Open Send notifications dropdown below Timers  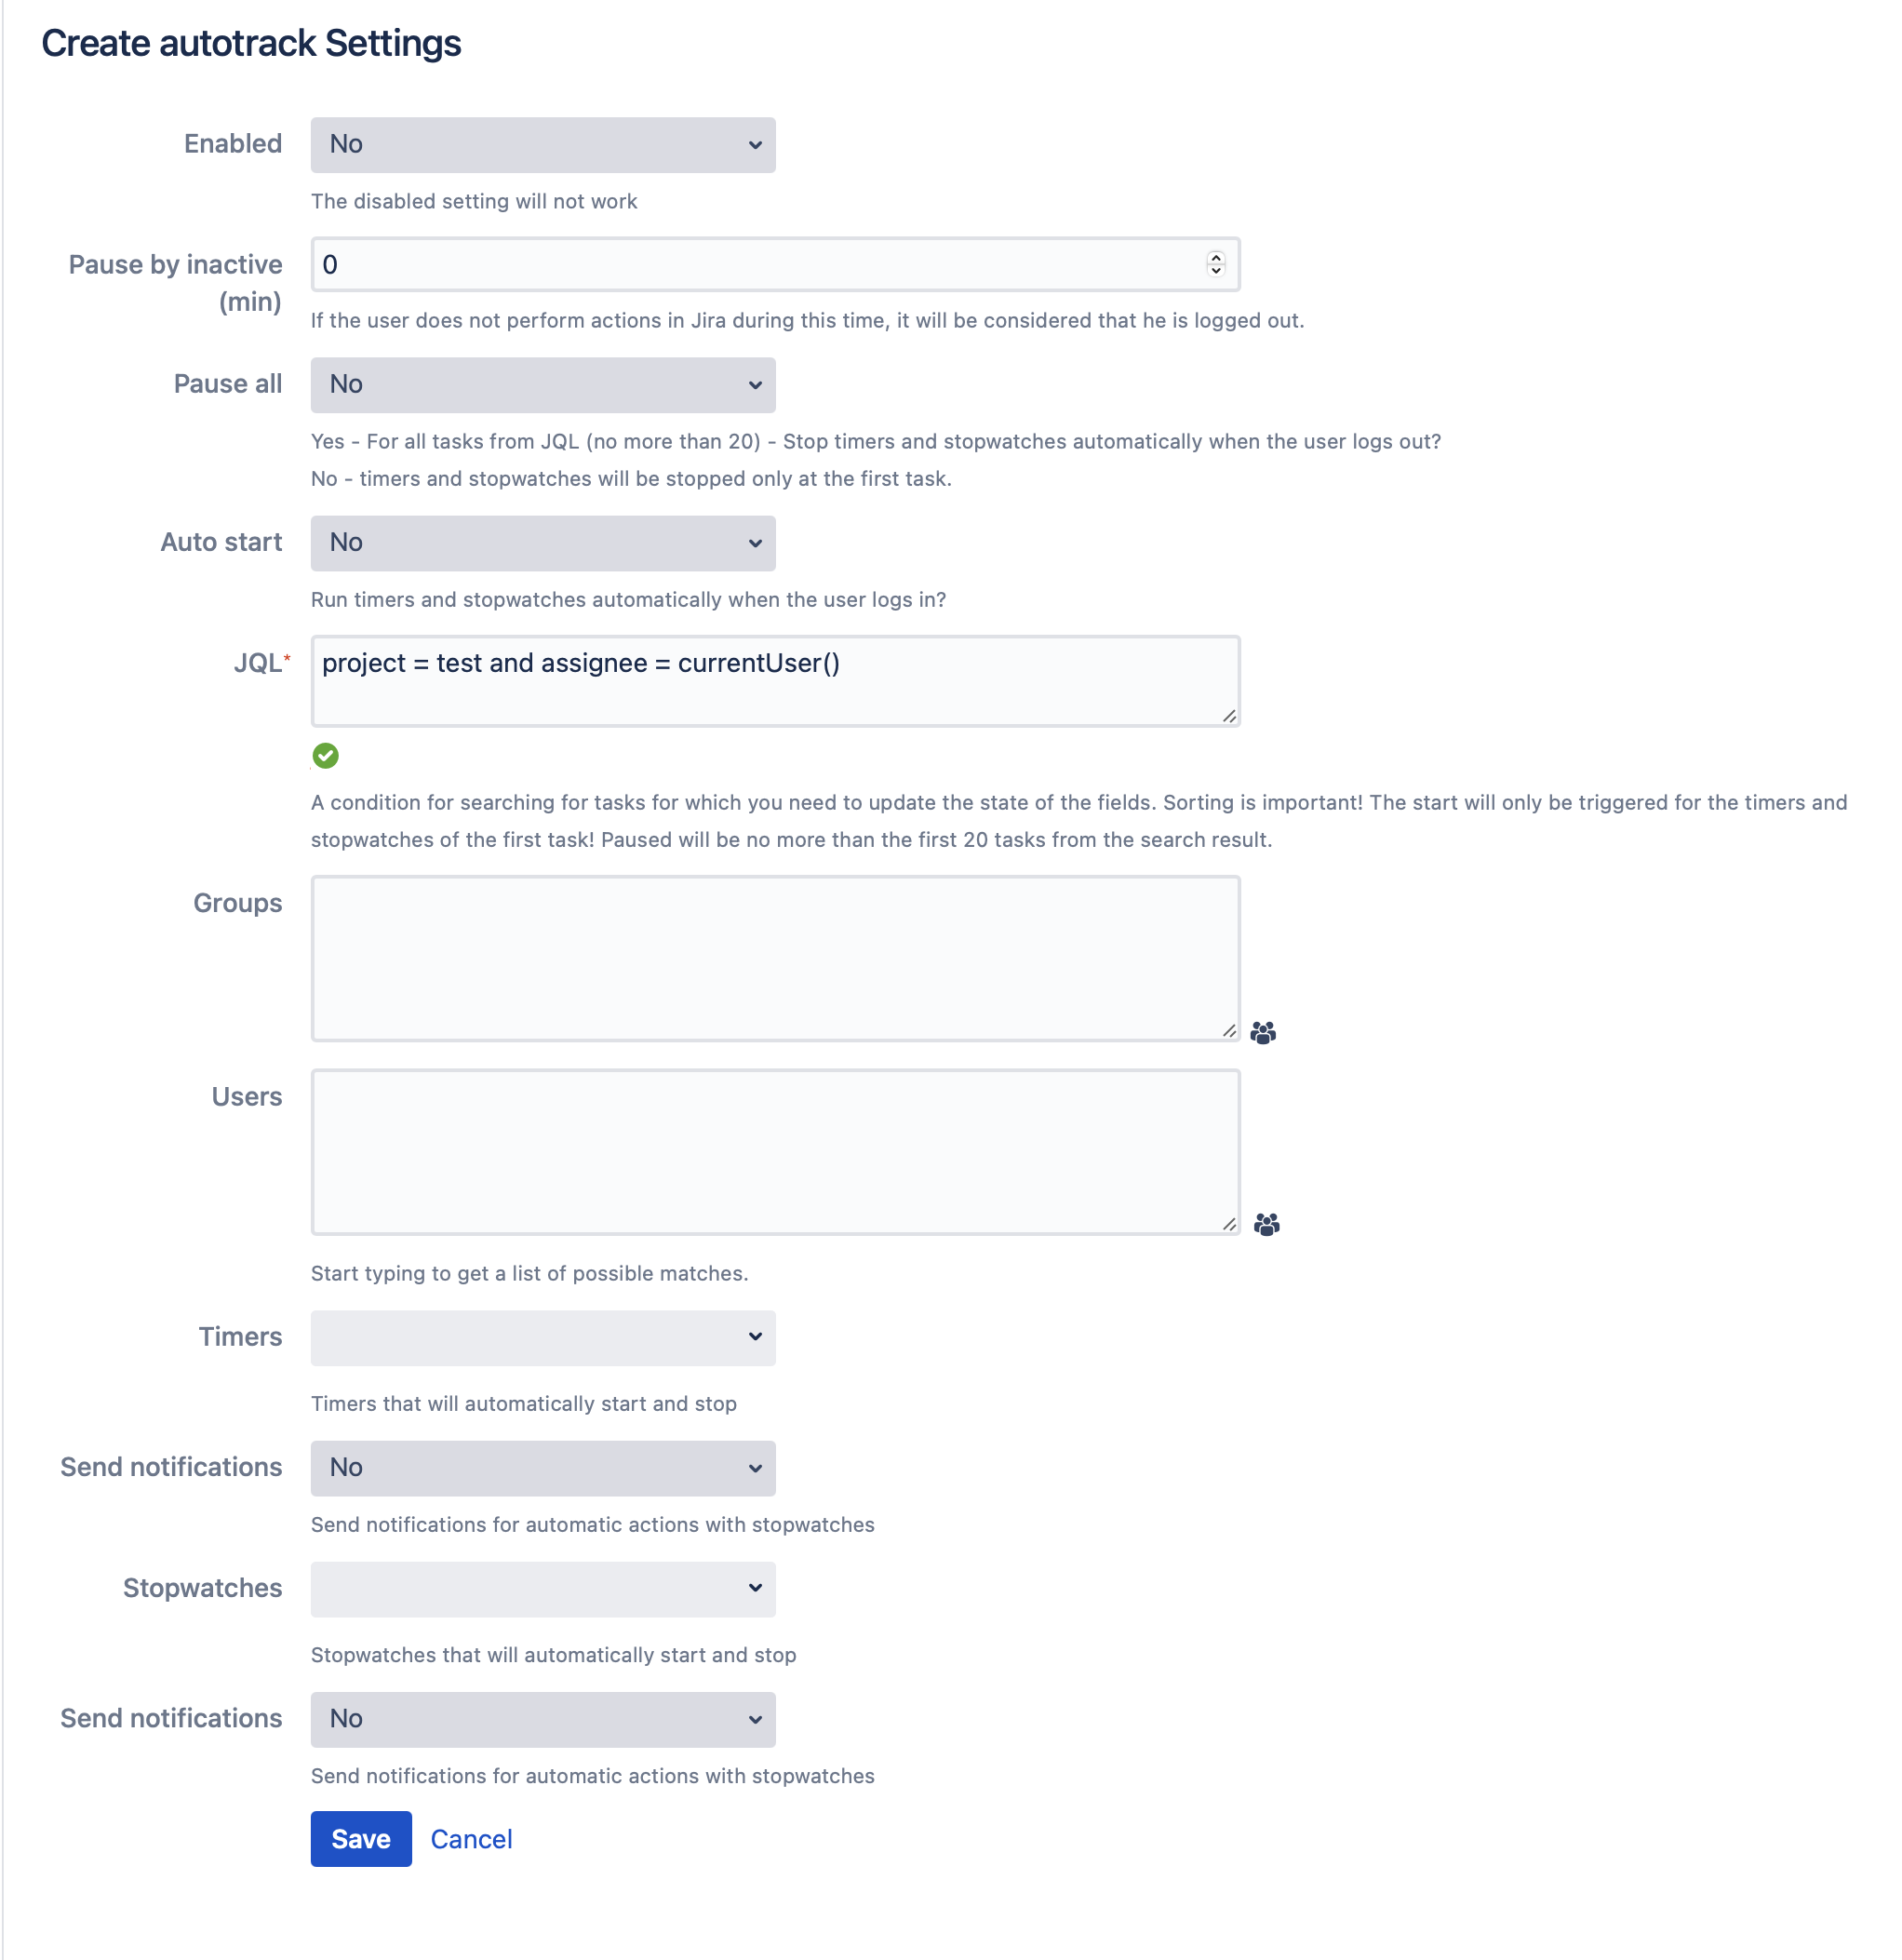[543, 1468]
